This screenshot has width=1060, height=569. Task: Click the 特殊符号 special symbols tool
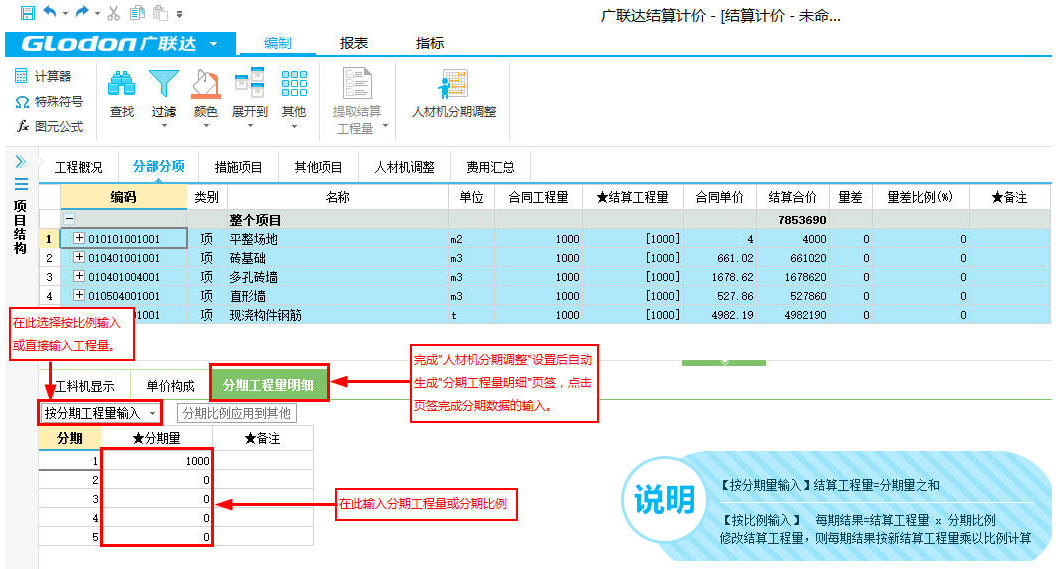tap(48, 102)
